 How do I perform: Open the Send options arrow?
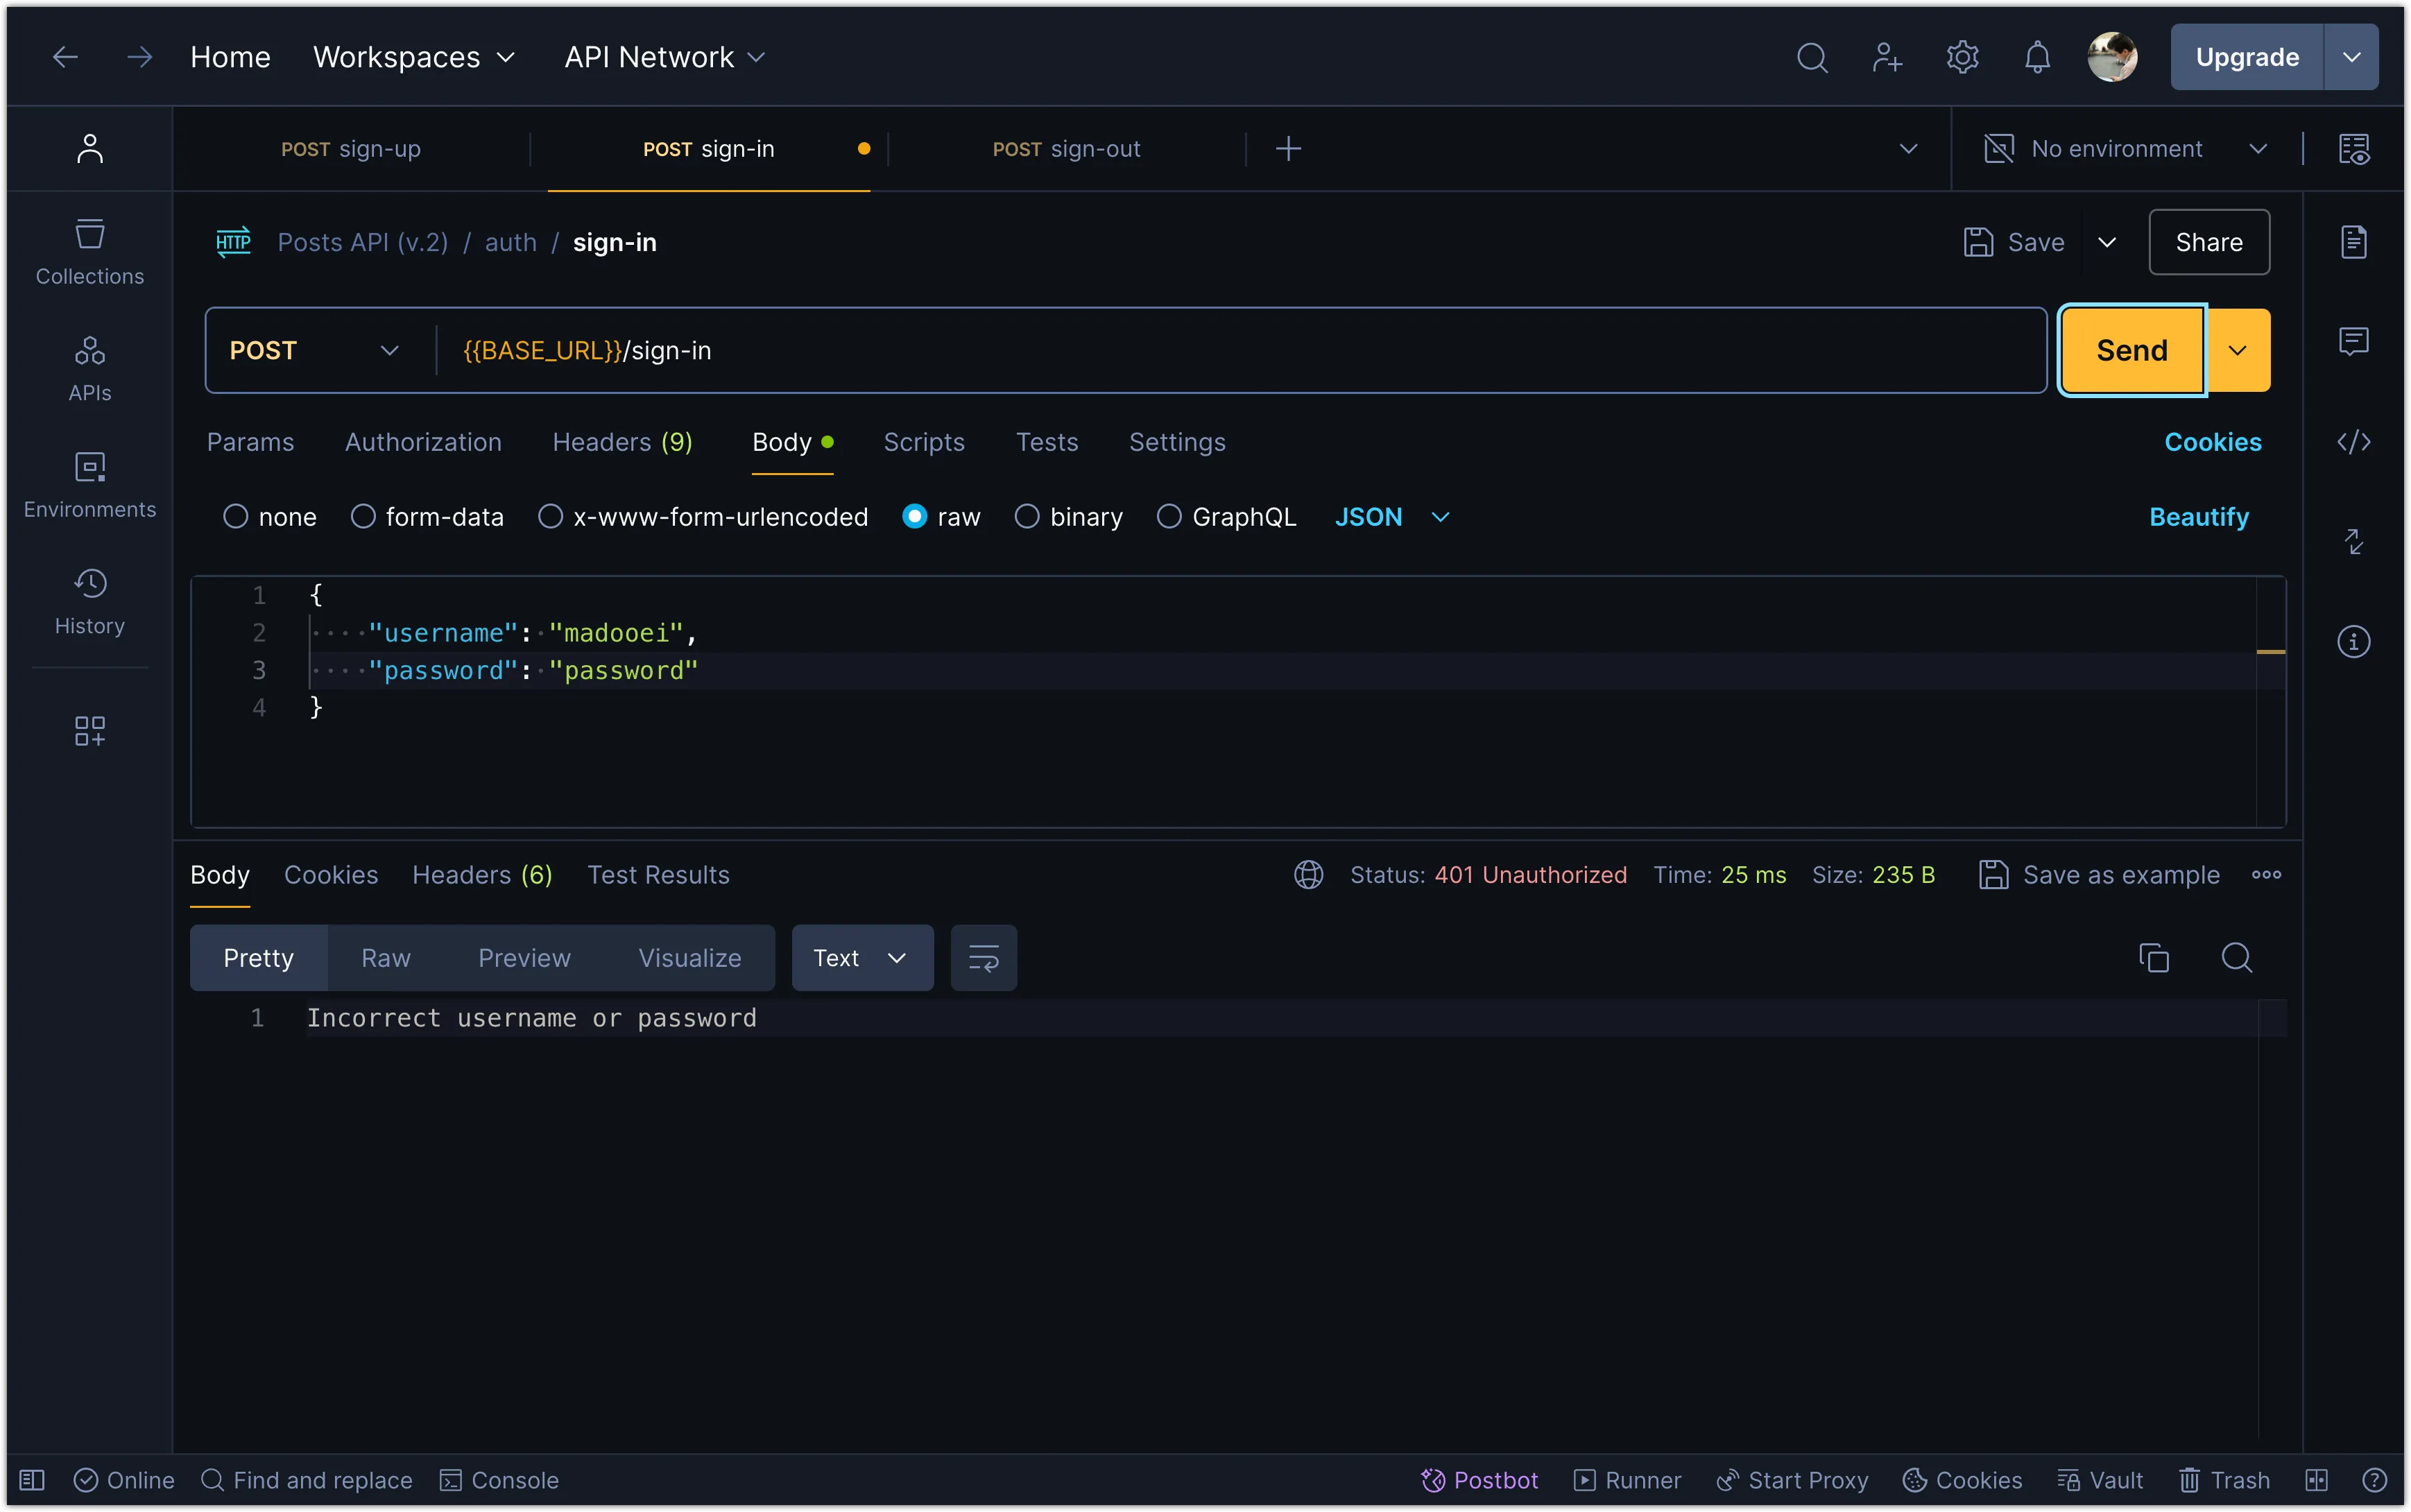point(2239,350)
